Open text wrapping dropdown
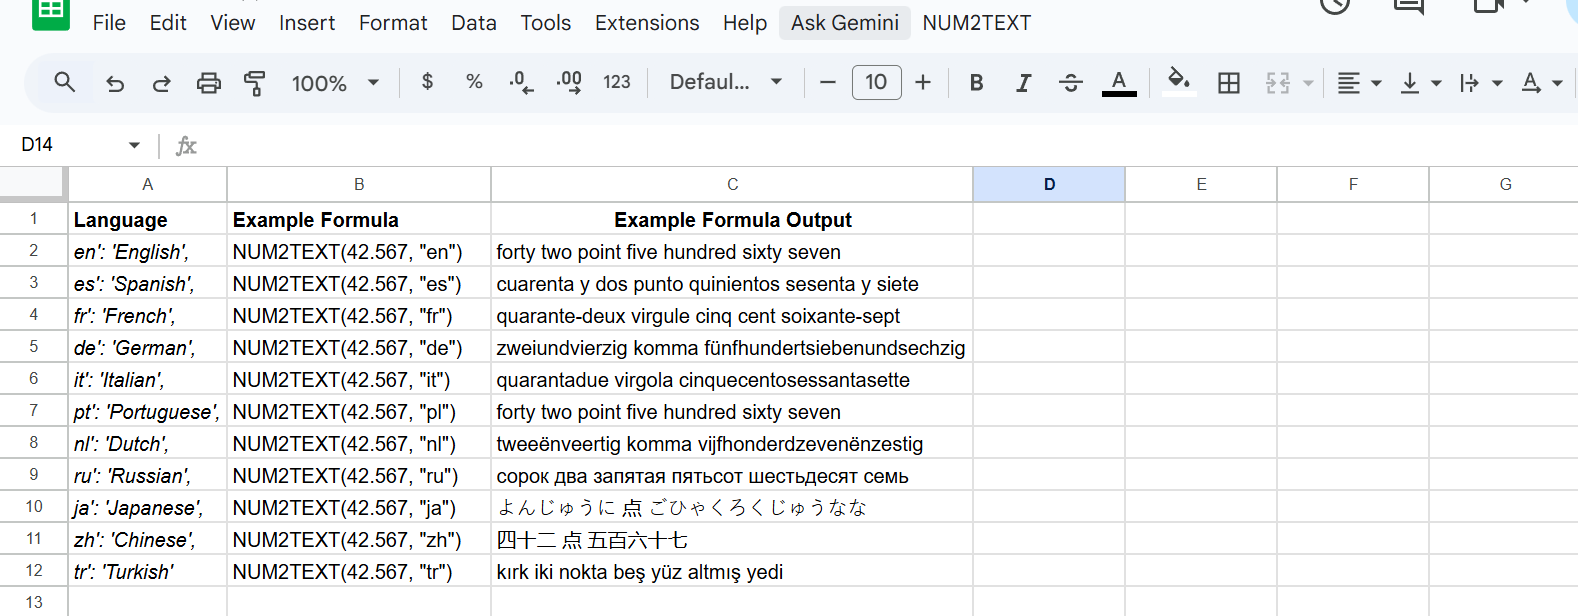 pyautogui.click(x=1481, y=83)
